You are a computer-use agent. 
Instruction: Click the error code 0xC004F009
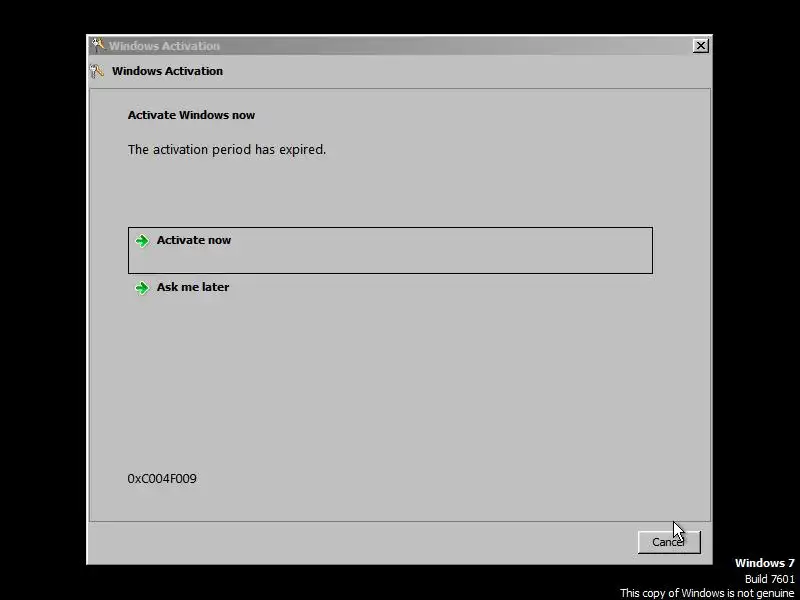click(x=162, y=479)
